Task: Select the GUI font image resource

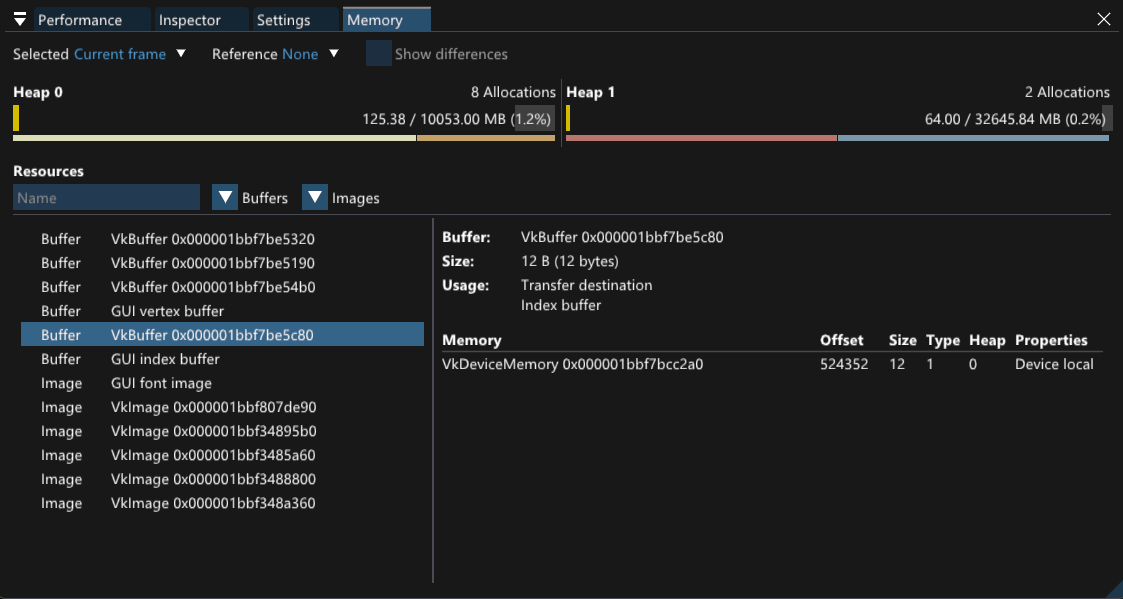Action: (161, 383)
